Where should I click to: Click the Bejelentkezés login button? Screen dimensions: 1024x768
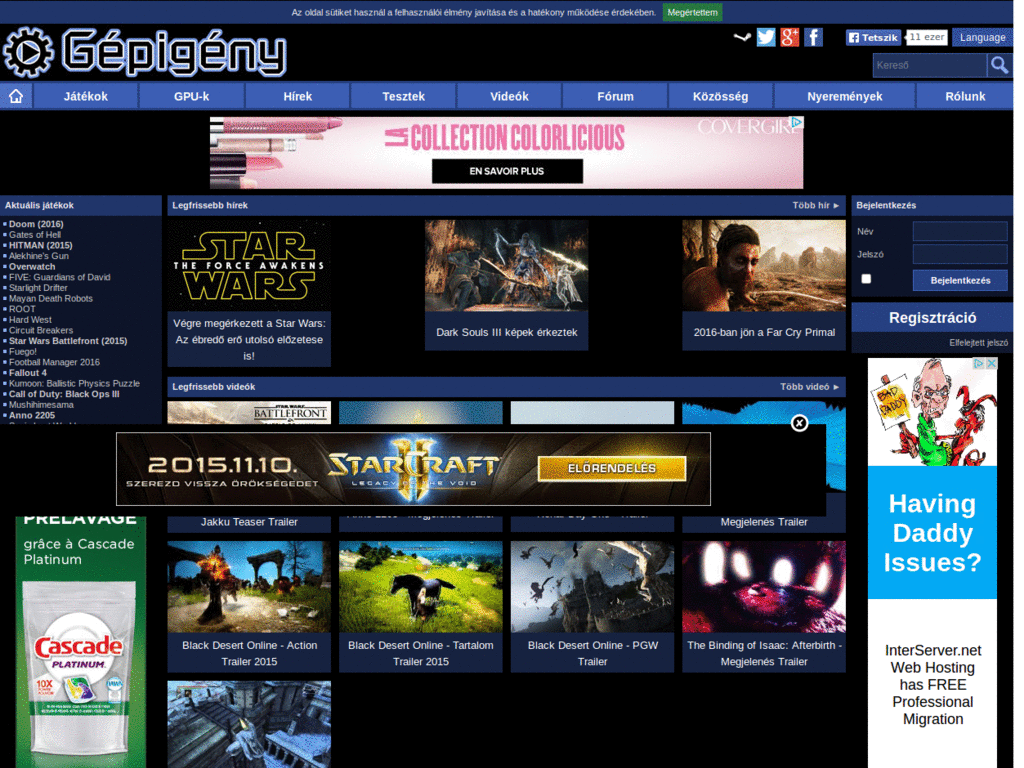pos(960,280)
